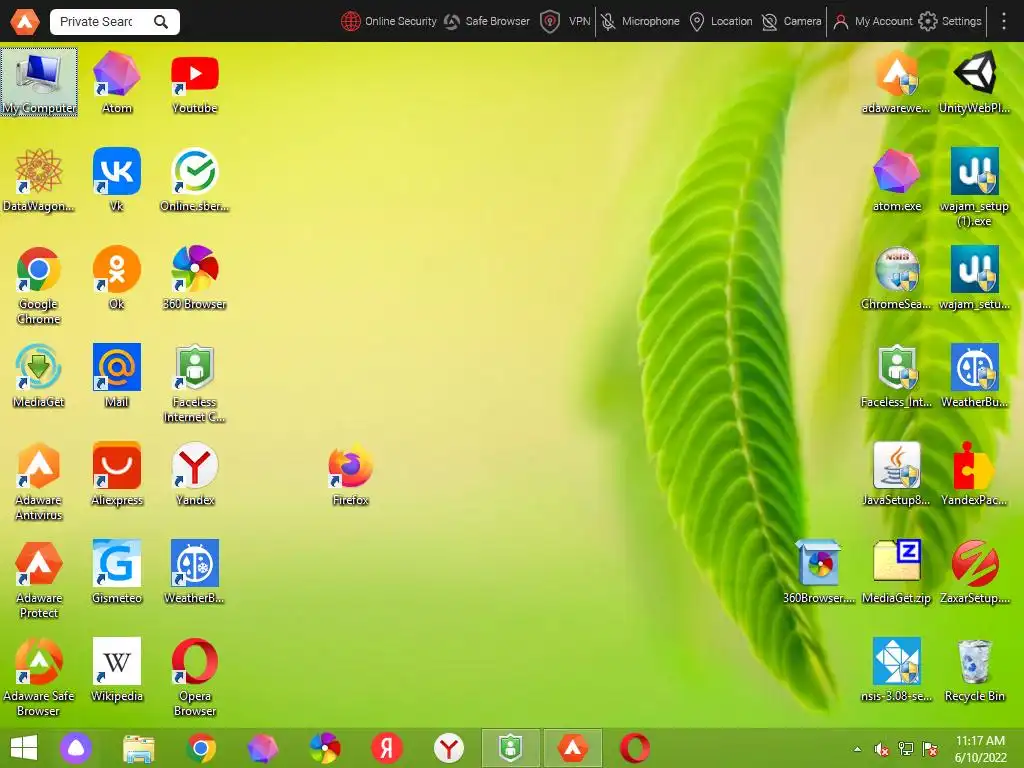This screenshot has height=768, width=1024.
Task: Show hidden system tray icons
Action: (x=857, y=749)
